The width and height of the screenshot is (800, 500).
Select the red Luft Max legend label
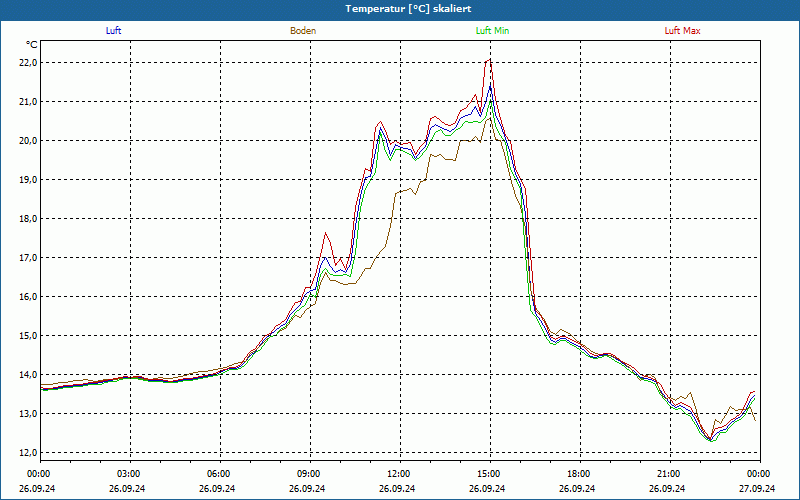pos(682,31)
